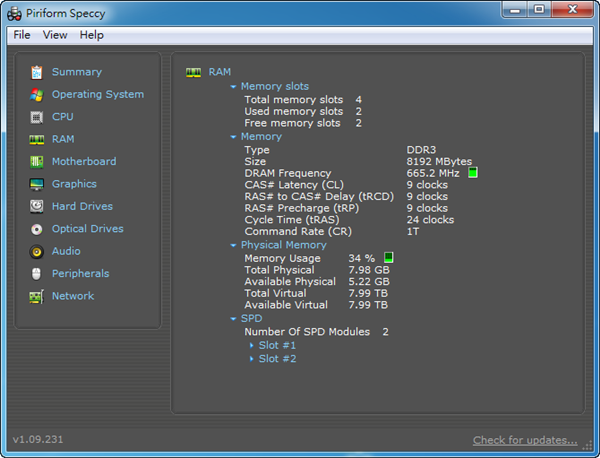Click the Summary sidebar icon
This screenshot has height=458, width=600.
37,72
